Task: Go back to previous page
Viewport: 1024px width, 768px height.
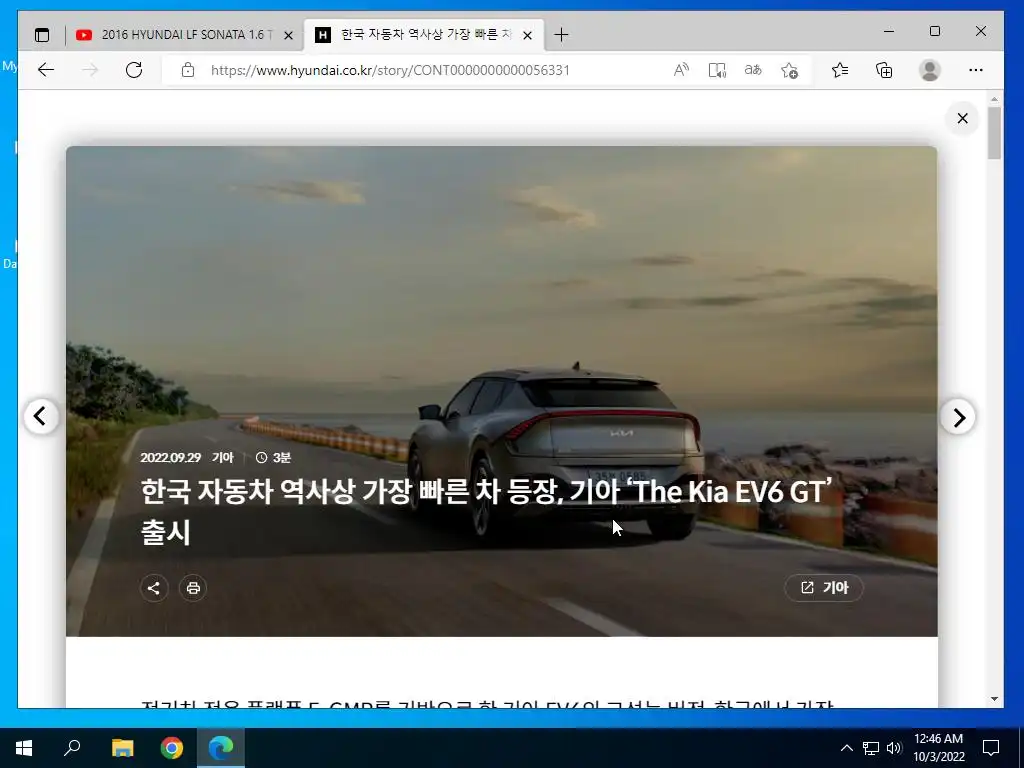Action: (46, 70)
